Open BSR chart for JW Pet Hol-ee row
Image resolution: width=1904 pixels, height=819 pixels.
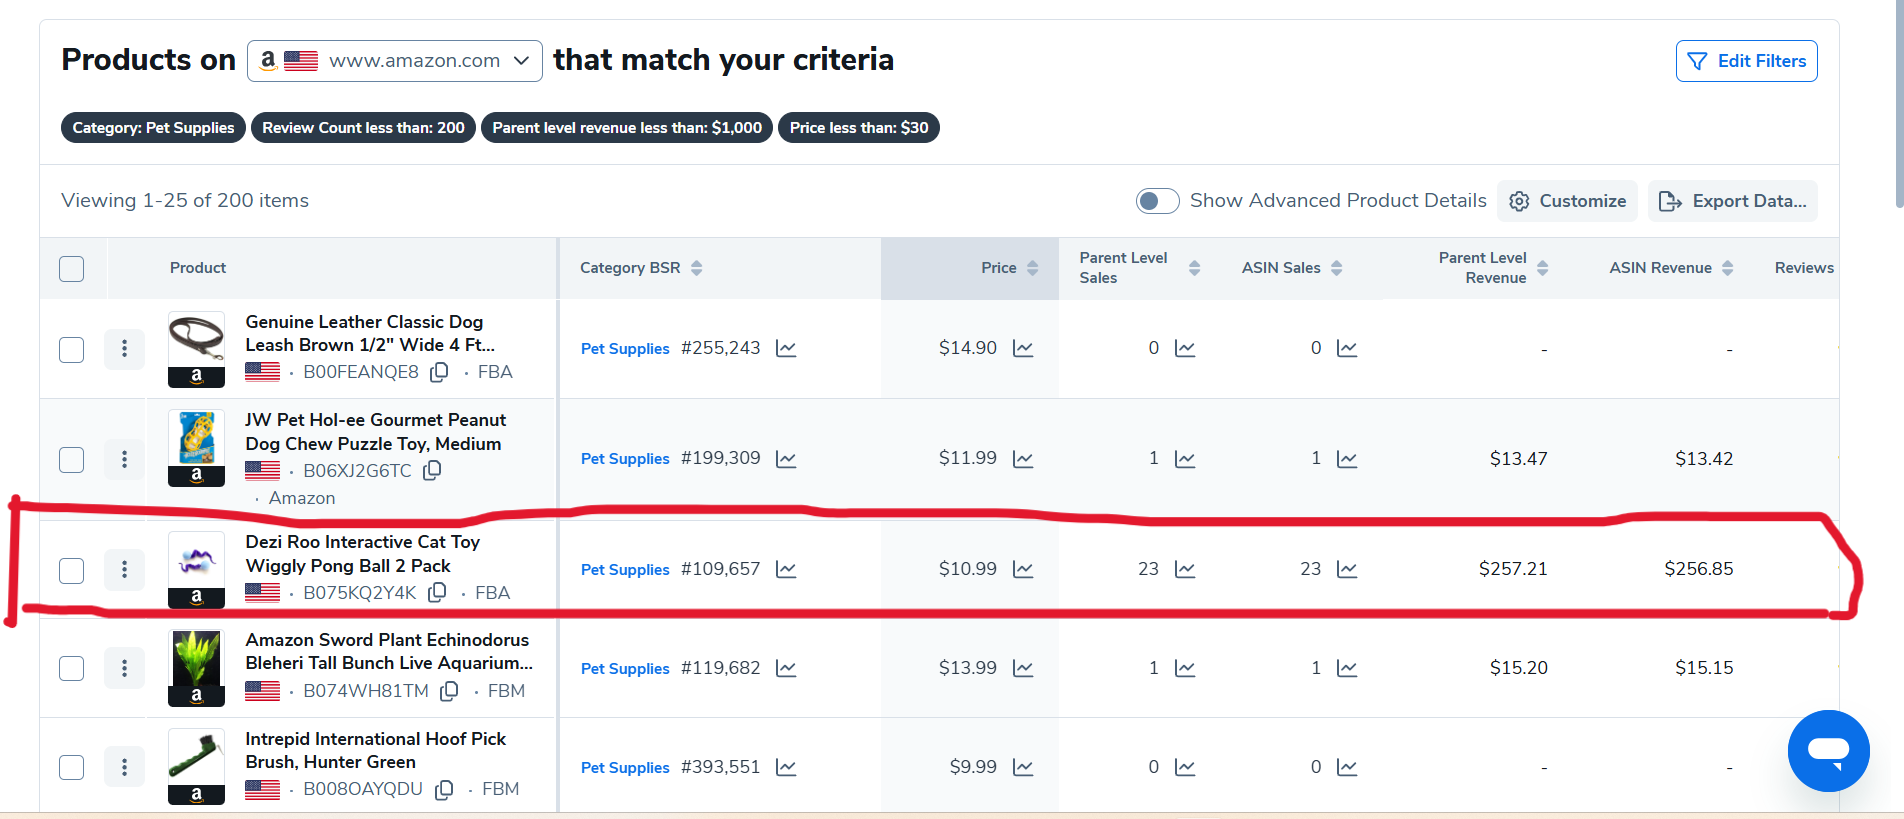tap(786, 459)
